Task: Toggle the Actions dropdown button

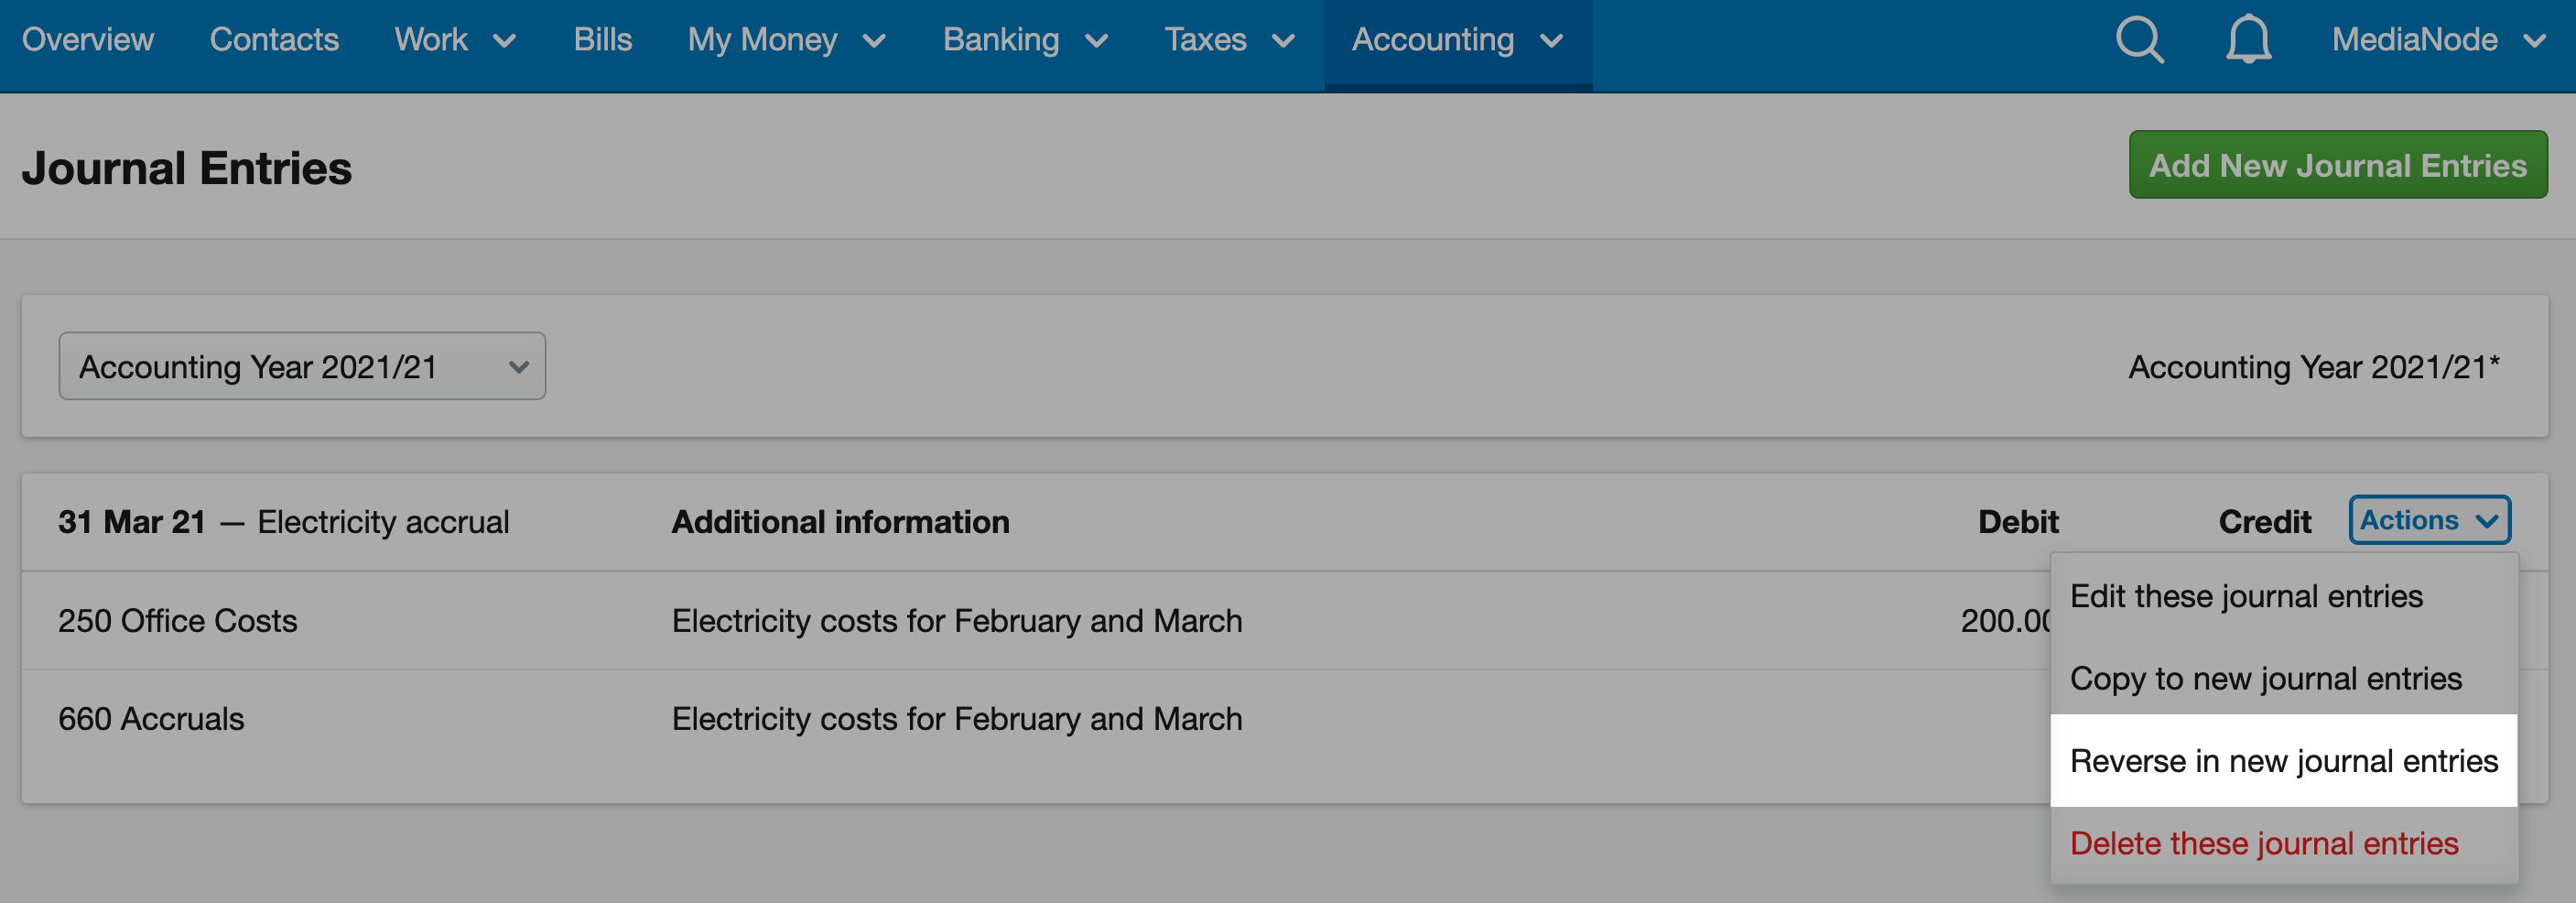Action: [2428, 520]
